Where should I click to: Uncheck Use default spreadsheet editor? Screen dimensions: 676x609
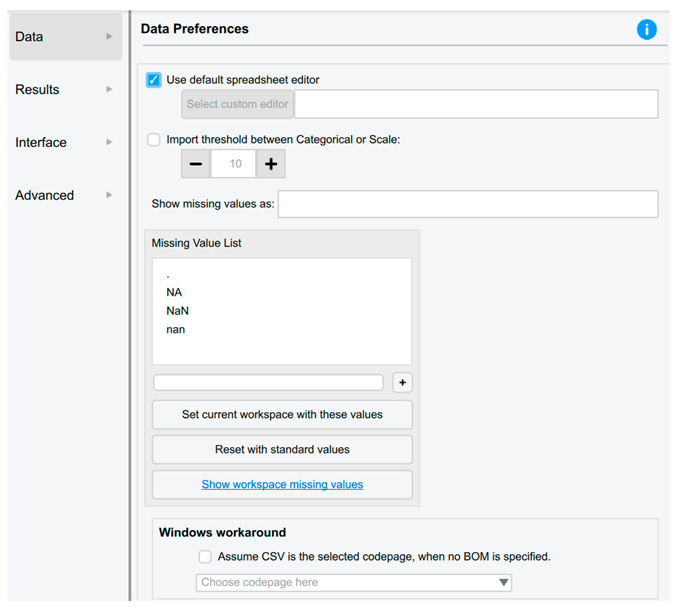(x=154, y=80)
